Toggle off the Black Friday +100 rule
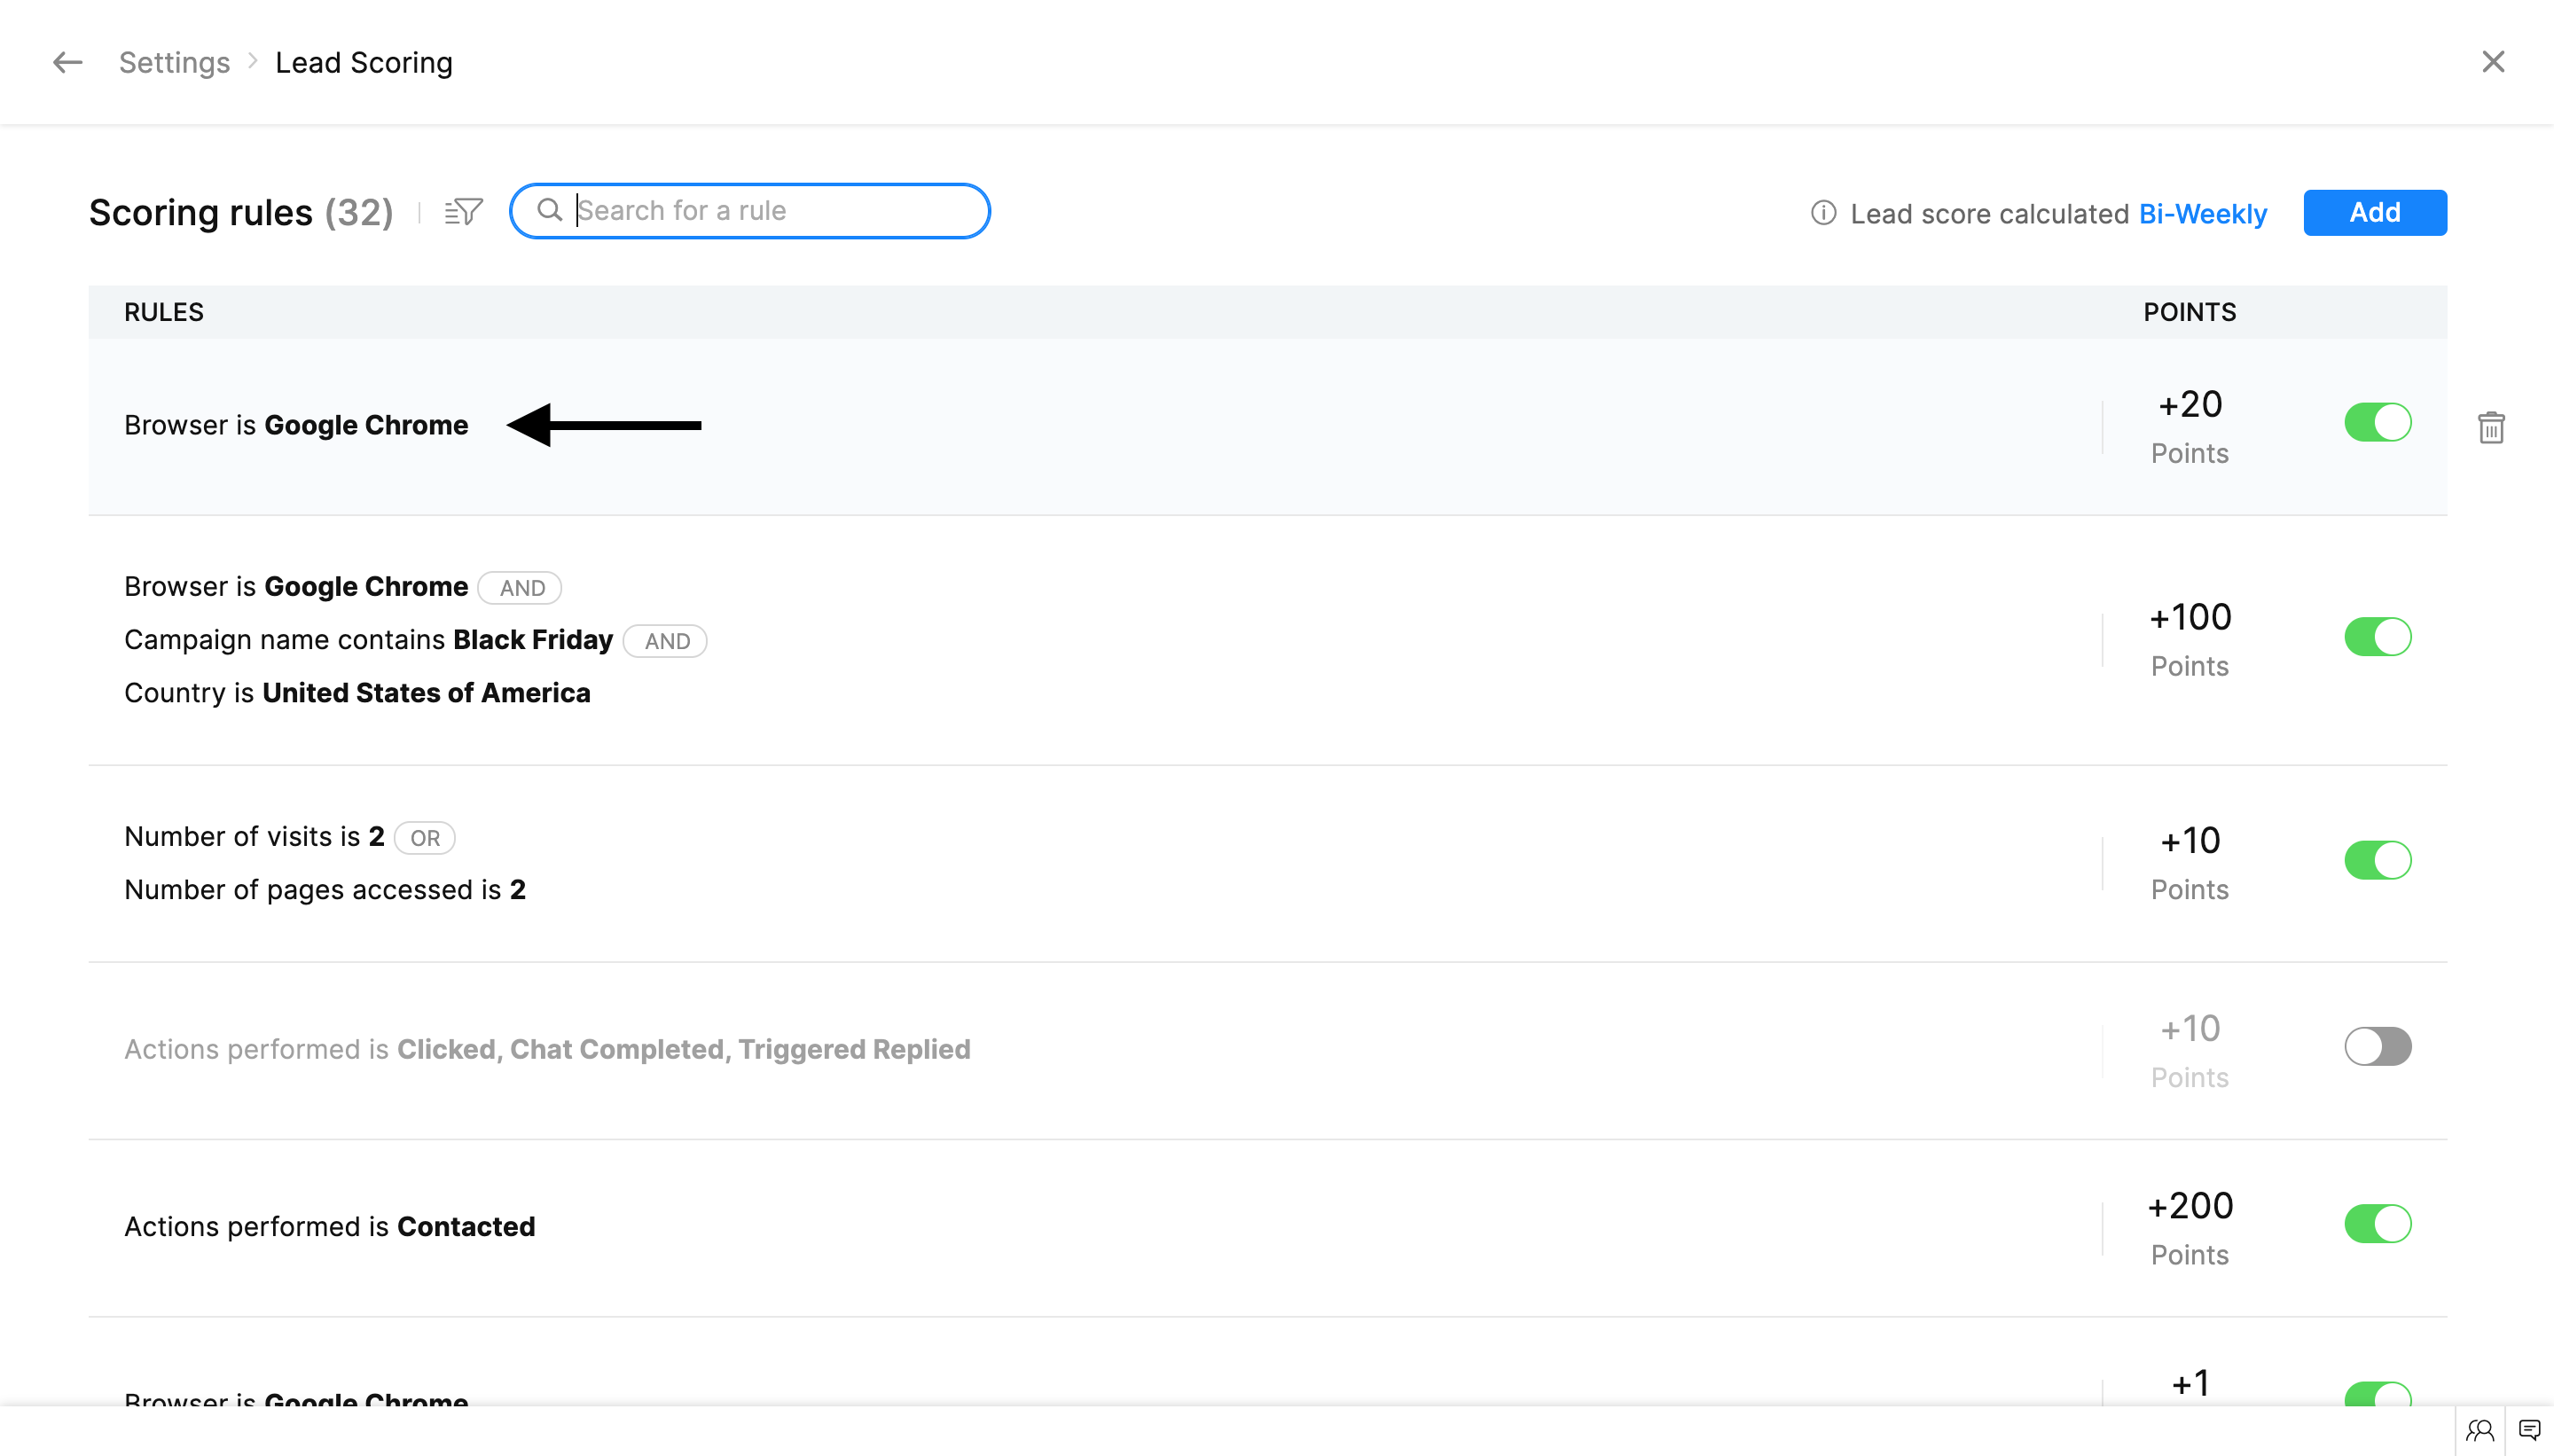Screen dimensions: 2554x1456 click(x=2377, y=637)
